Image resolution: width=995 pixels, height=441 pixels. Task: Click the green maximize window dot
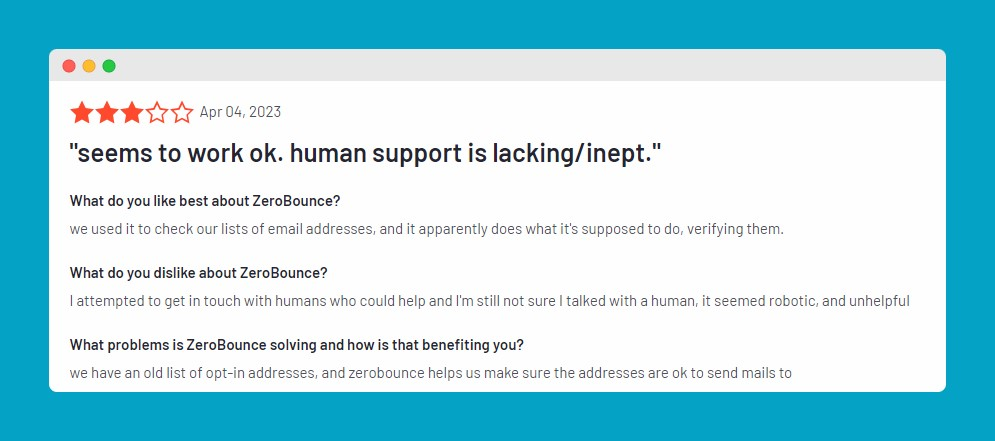[x=109, y=66]
